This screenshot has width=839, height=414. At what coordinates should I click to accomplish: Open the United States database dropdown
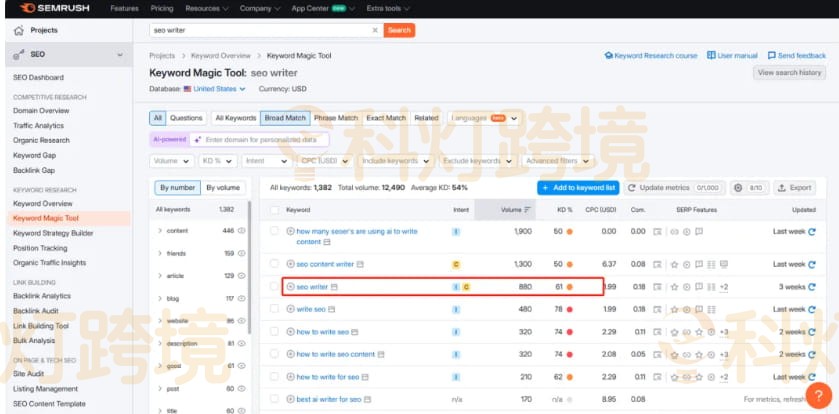click(x=214, y=89)
